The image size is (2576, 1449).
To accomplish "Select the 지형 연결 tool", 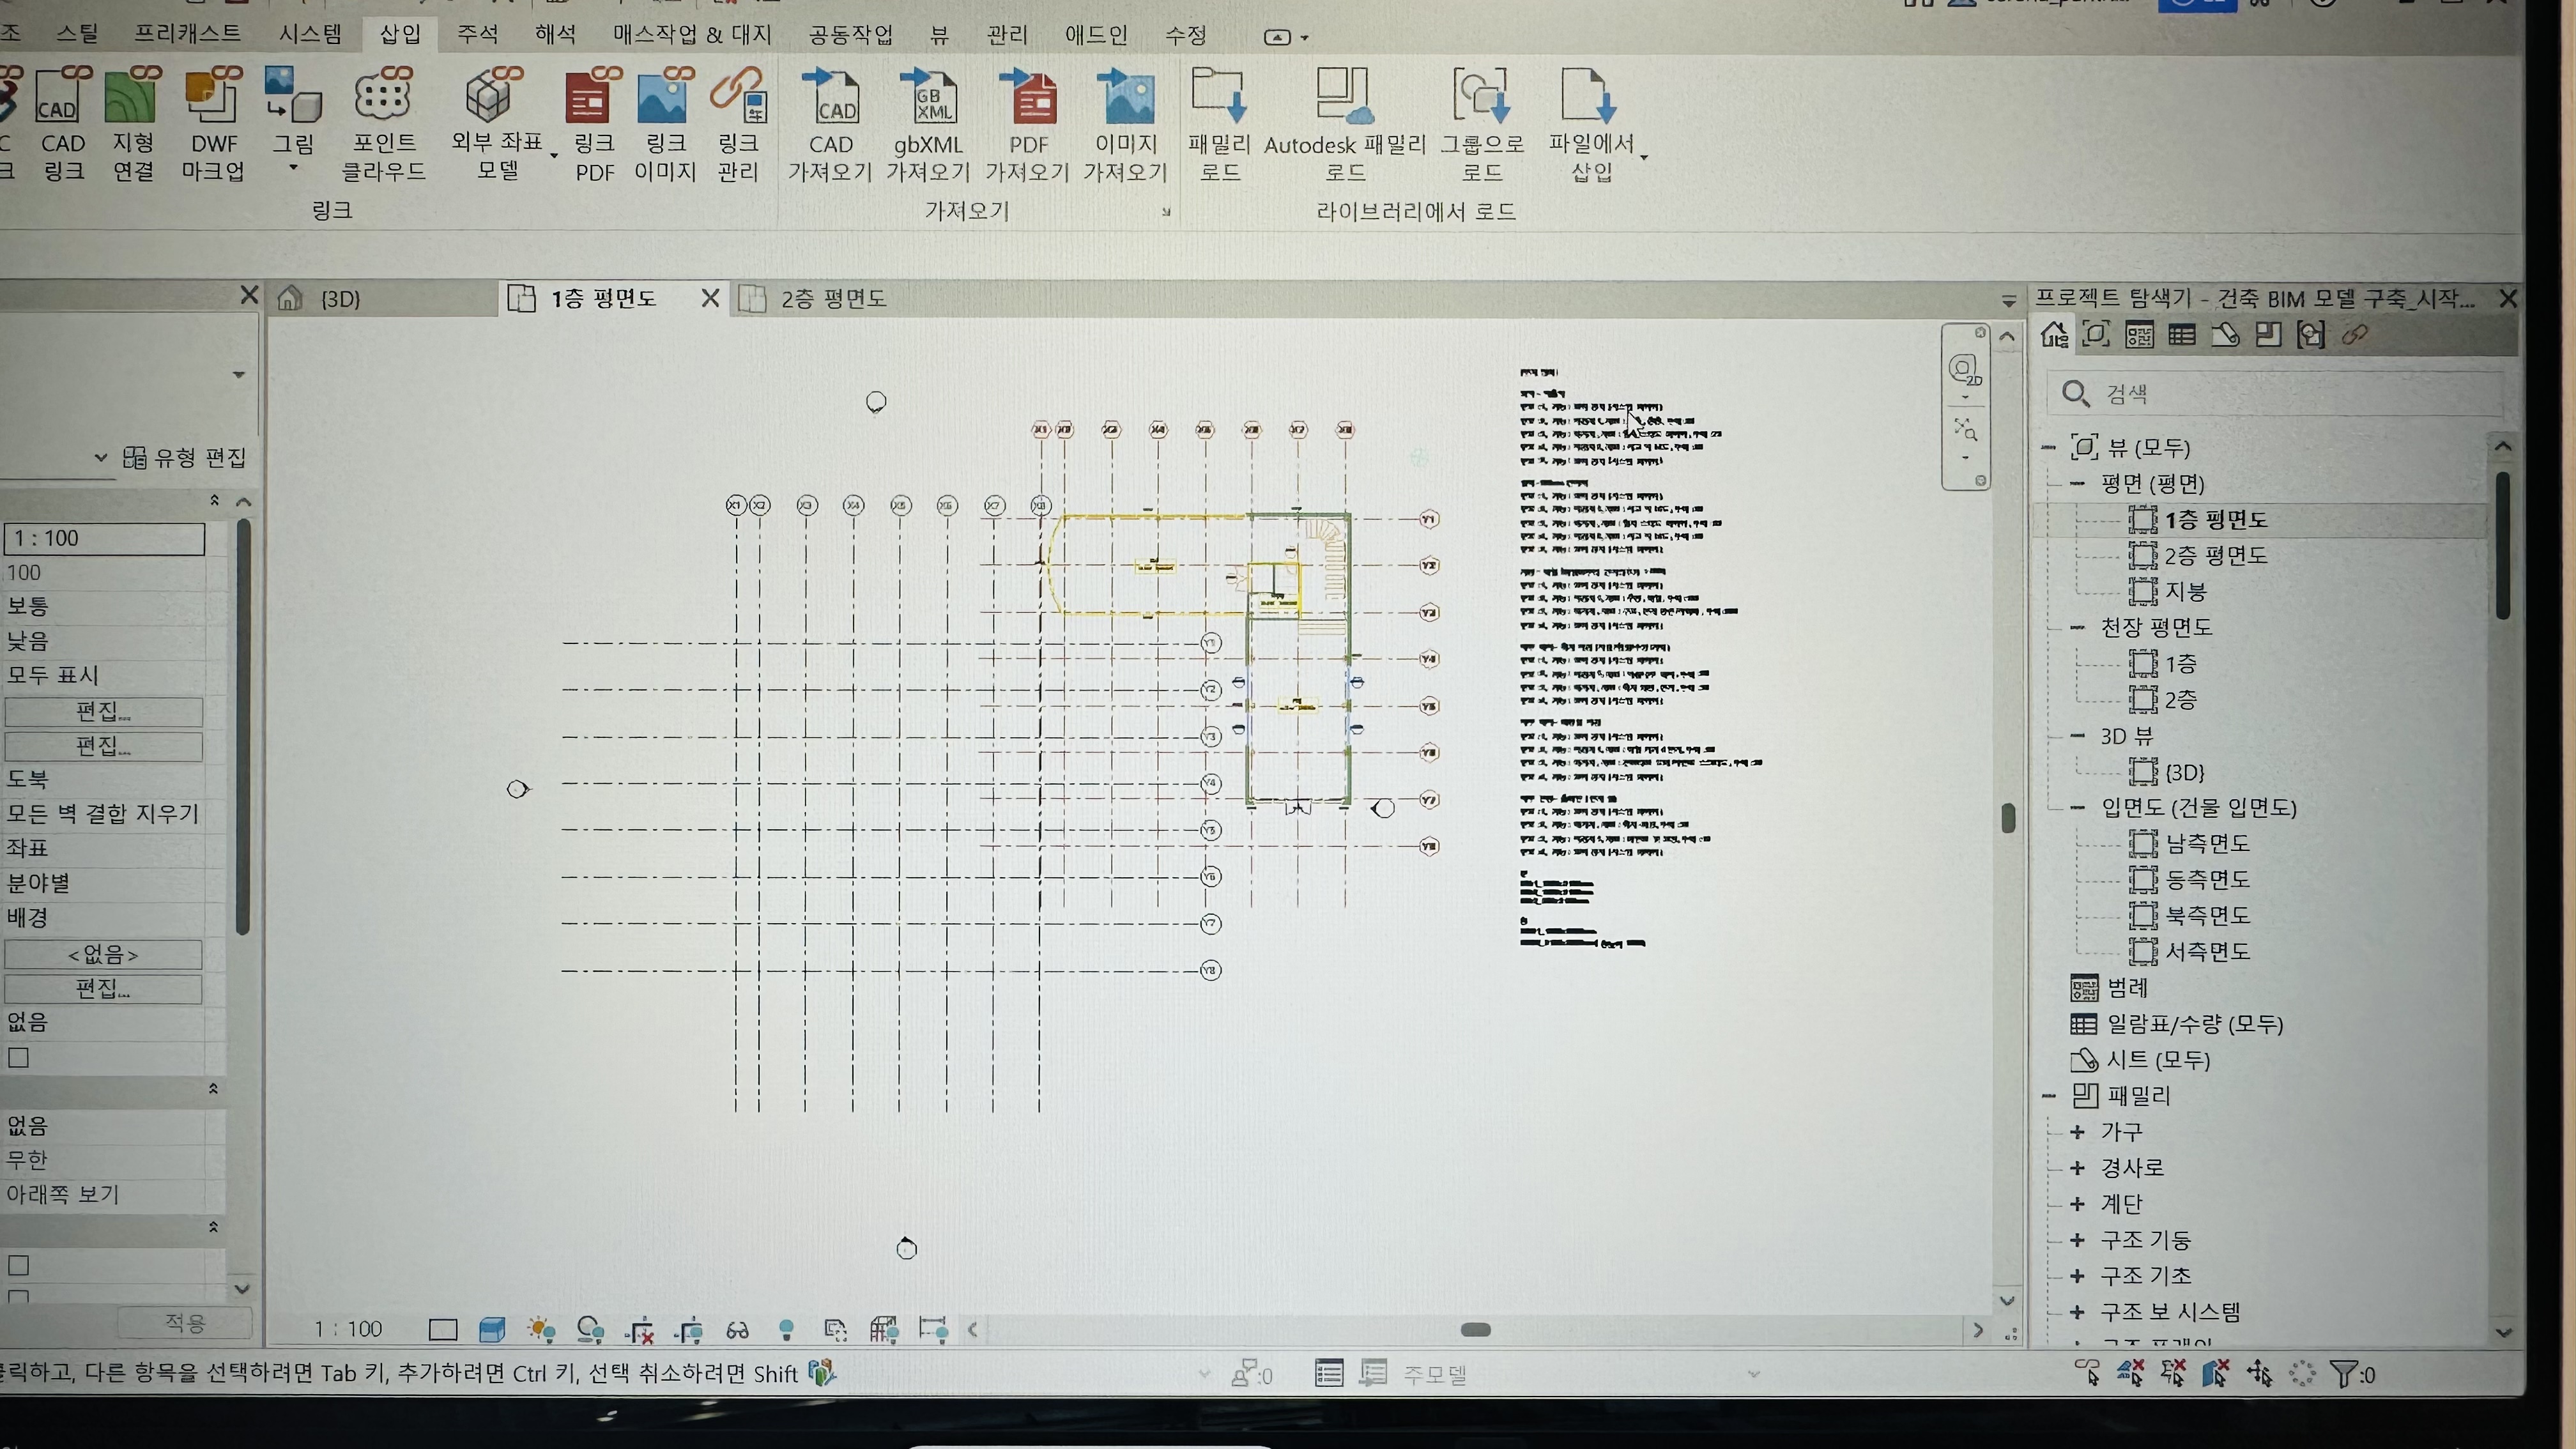I will pyautogui.click(x=133, y=125).
